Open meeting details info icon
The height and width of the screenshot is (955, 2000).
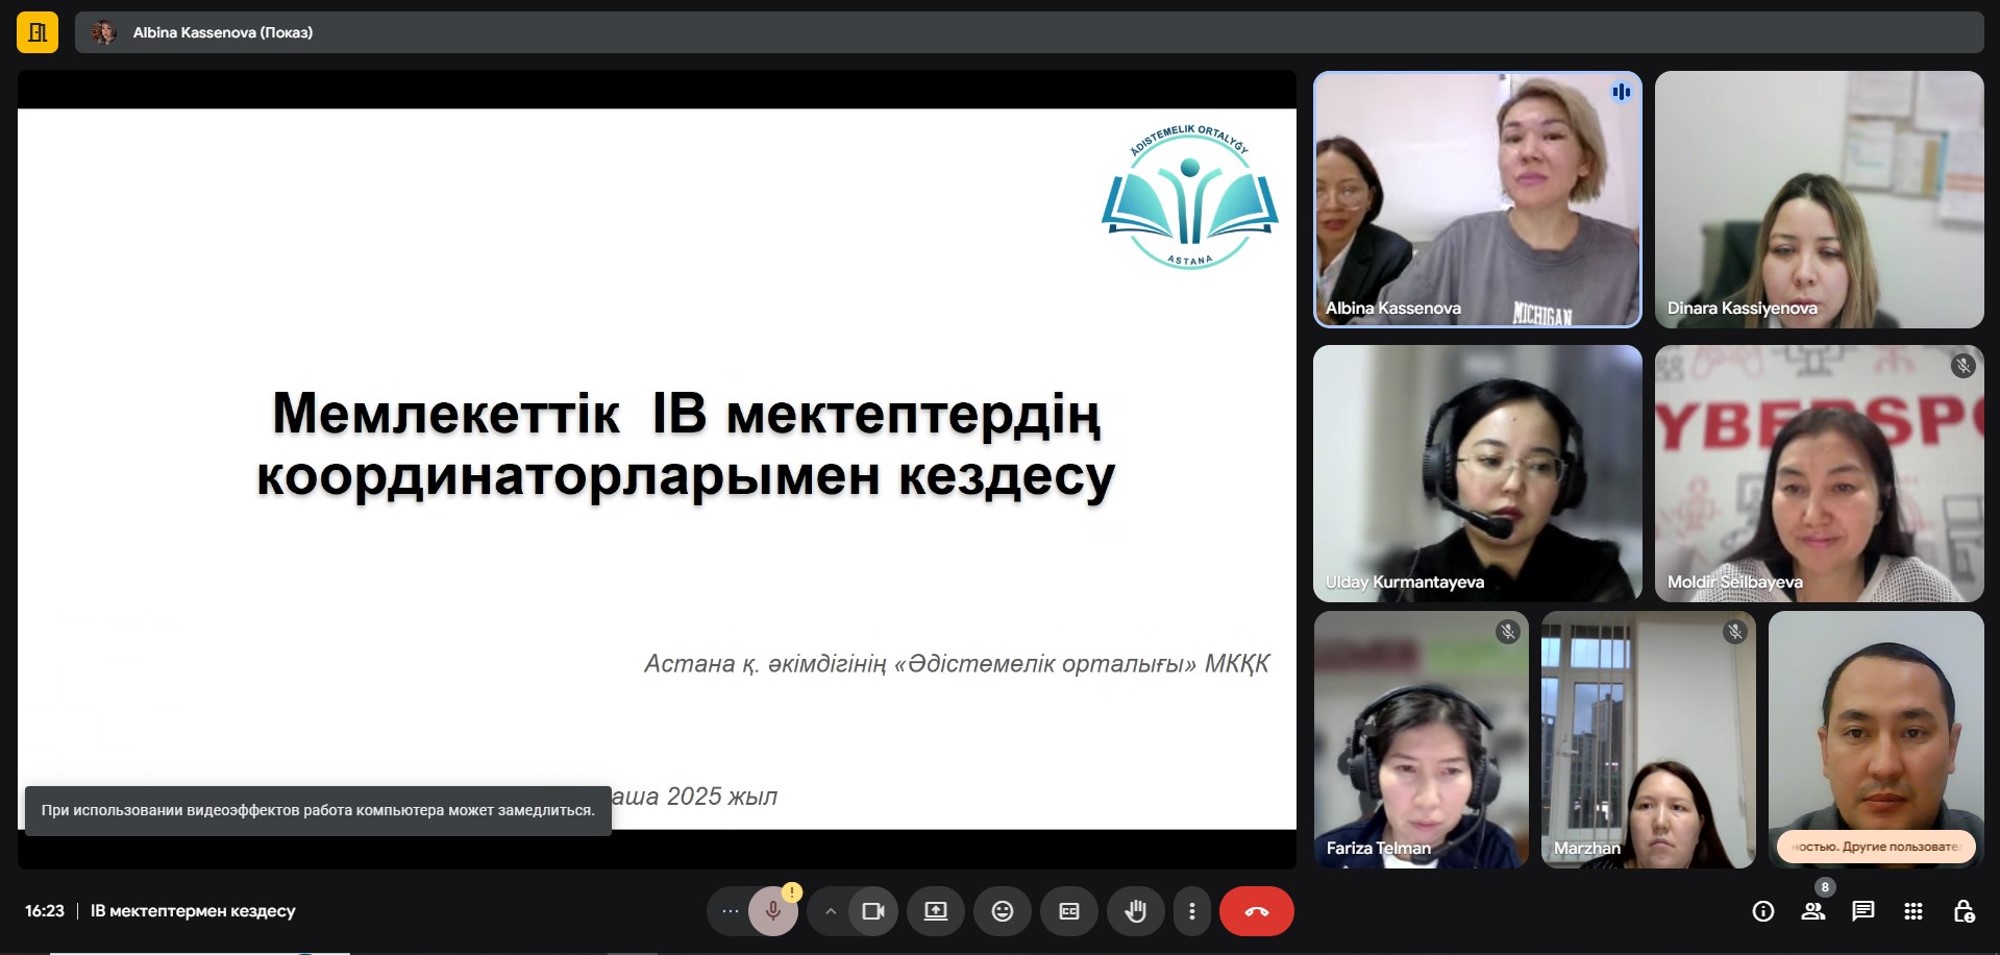1763,911
